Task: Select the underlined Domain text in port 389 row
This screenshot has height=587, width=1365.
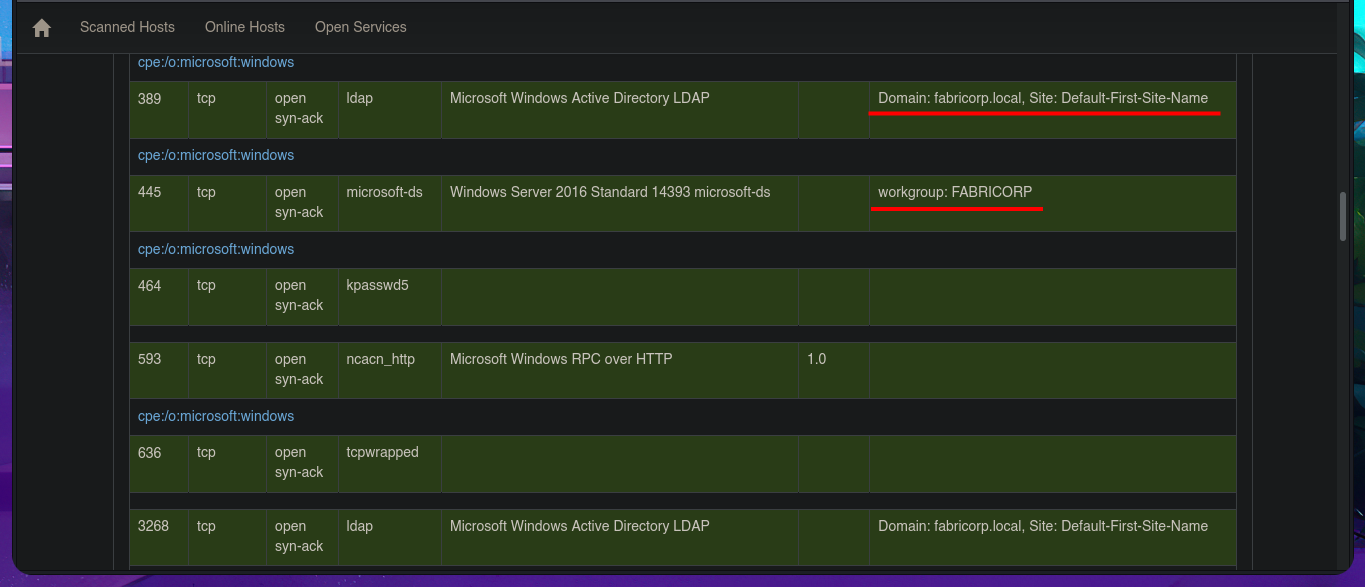Action: pos(1042,98)
